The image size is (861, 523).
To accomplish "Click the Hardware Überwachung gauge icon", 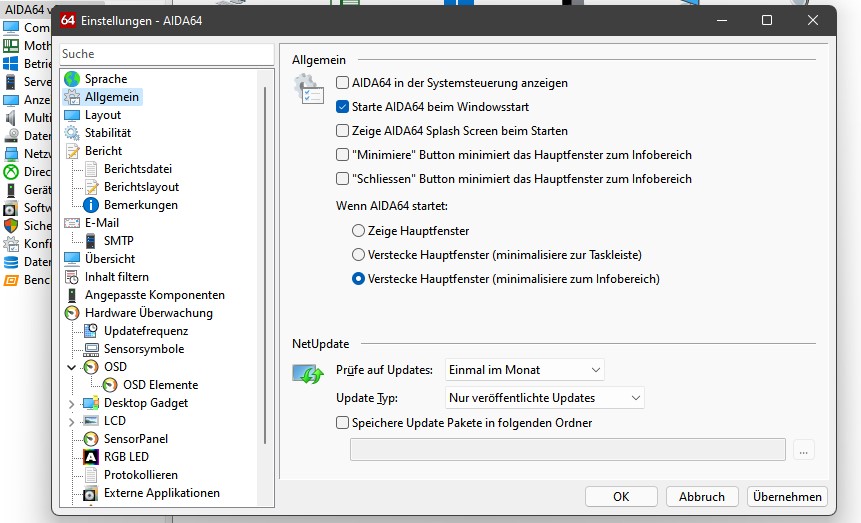I will 72,313.
